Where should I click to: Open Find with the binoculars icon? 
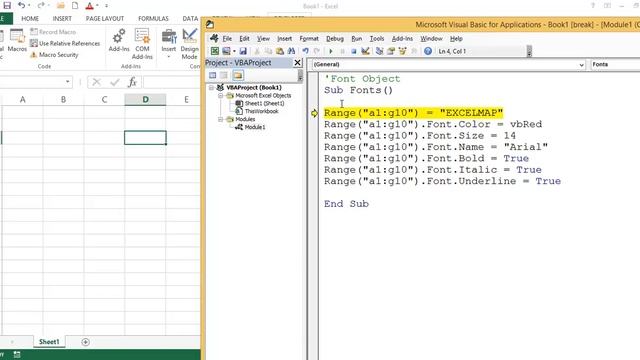pos(291,51)
